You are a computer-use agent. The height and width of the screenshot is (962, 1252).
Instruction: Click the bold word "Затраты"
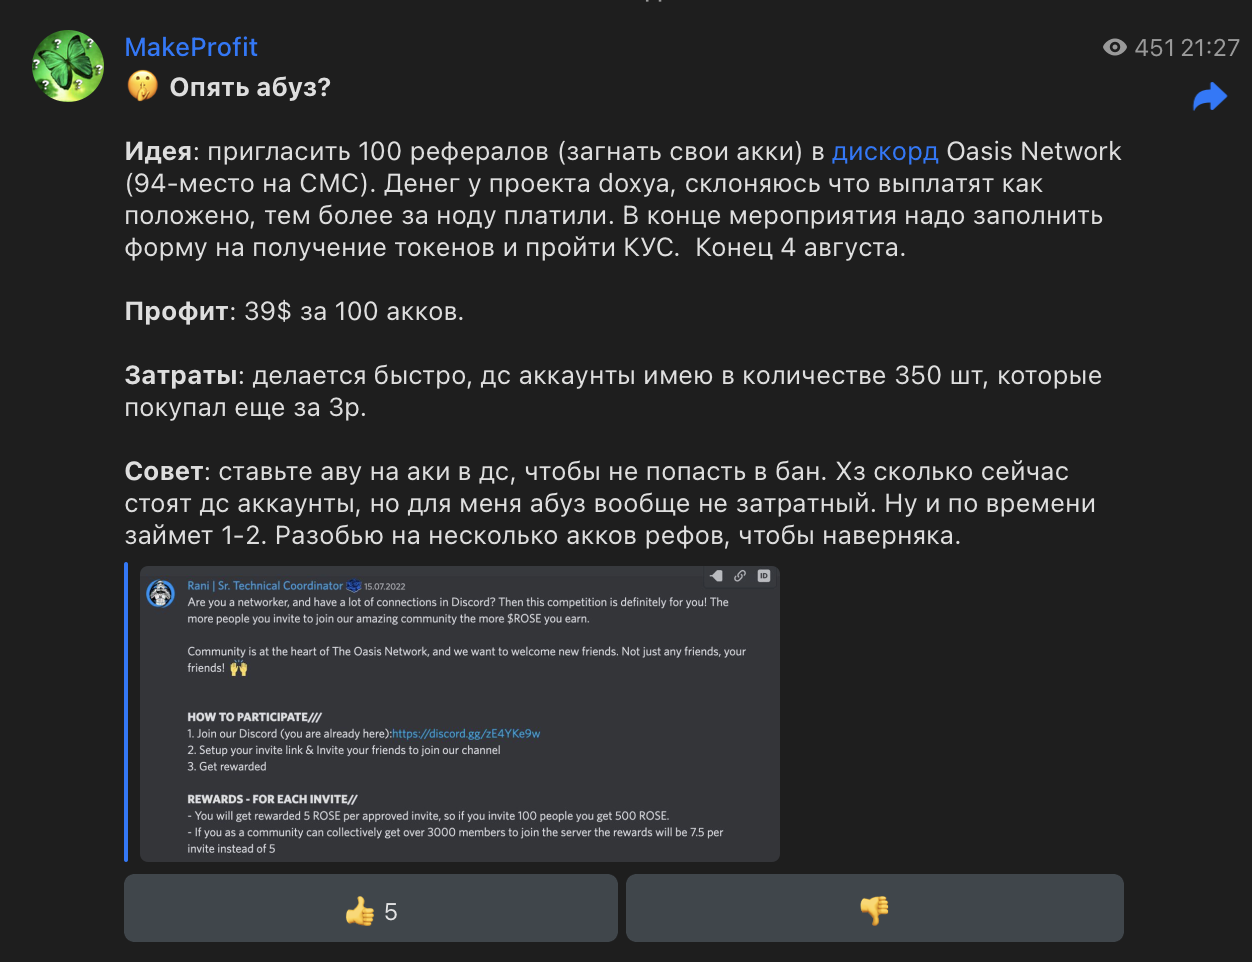coord(181,376)
